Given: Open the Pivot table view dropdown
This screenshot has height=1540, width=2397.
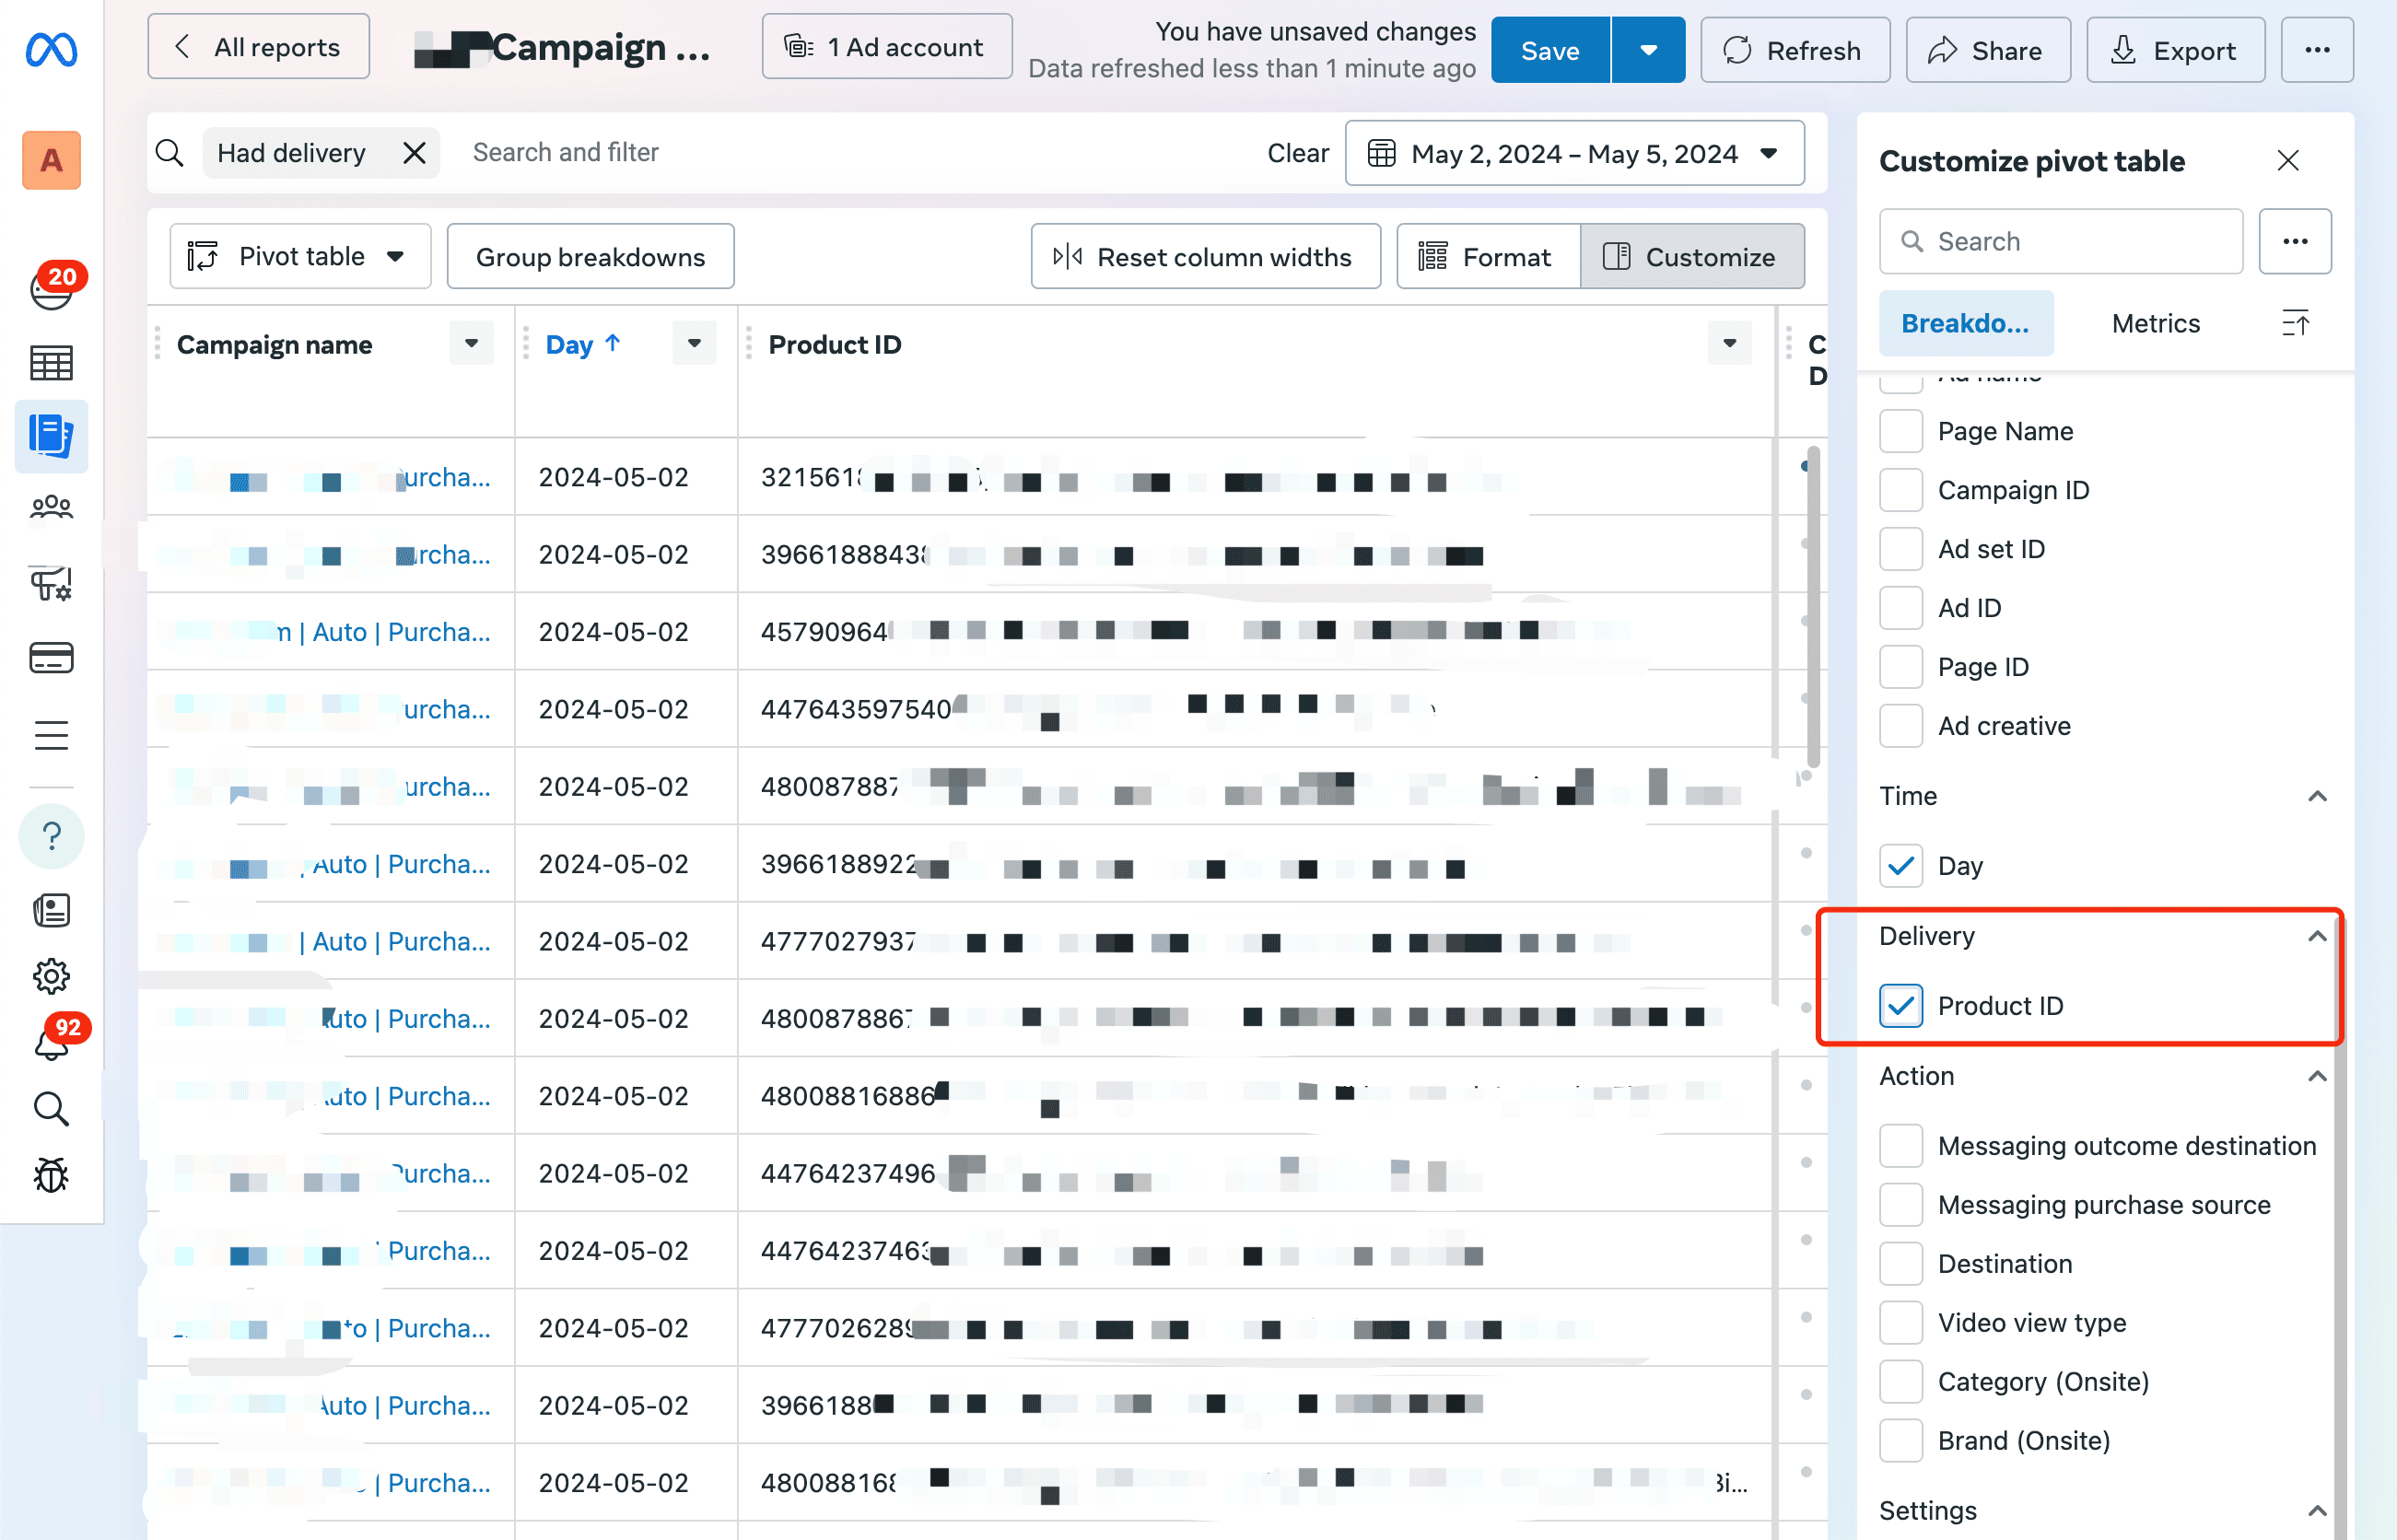Looking at the screenshot, I should point(300,256).
